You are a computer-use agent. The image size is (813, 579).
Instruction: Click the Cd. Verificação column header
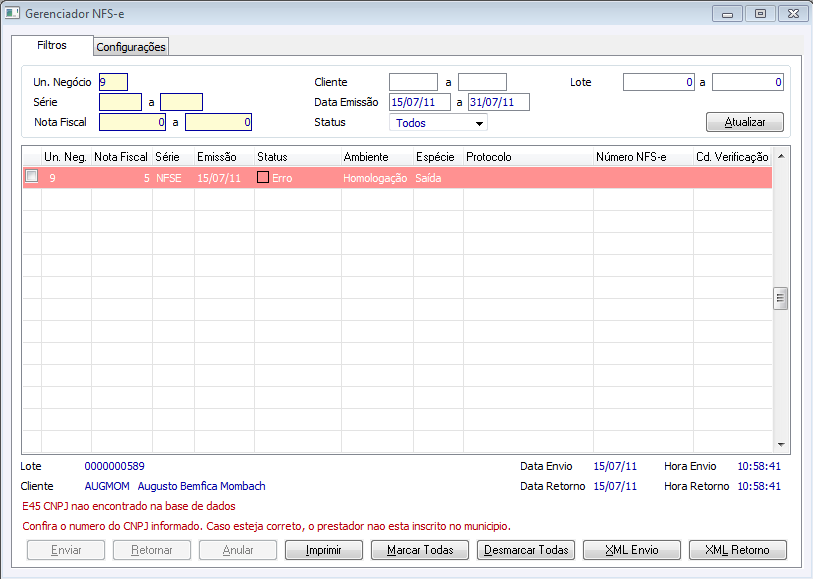pyautogui.click(x=732, y=157)
